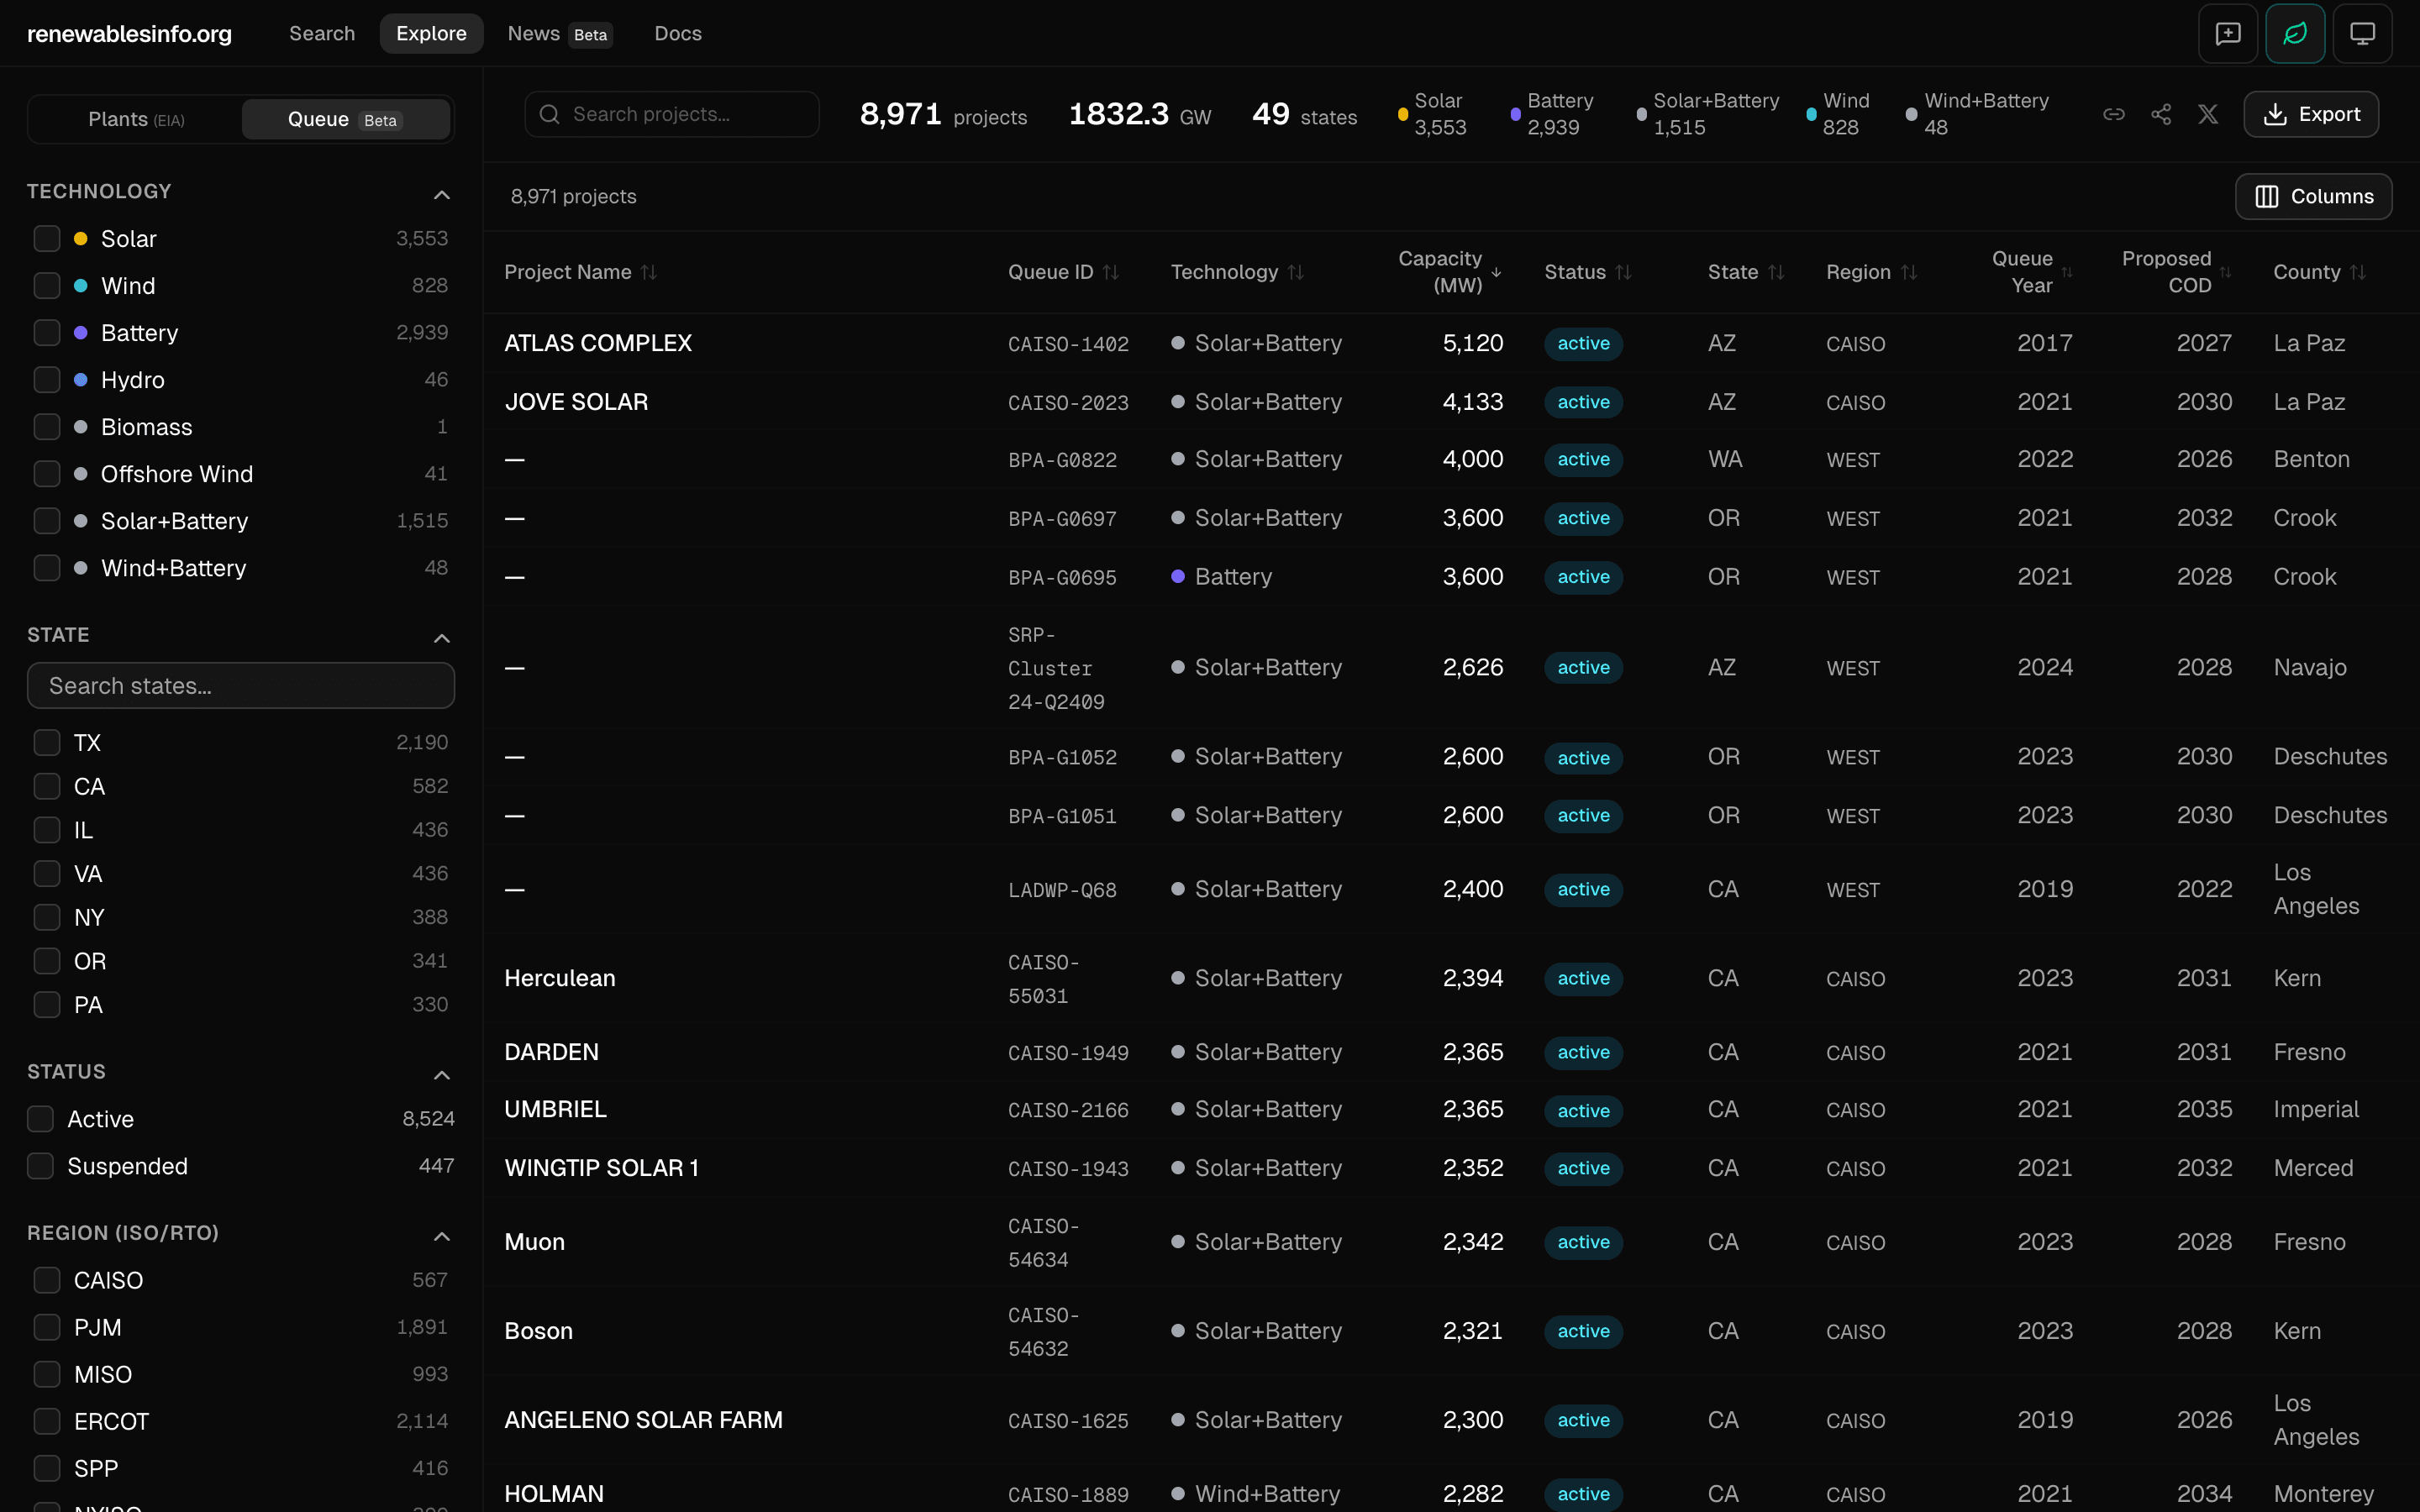The width and height of the screenshot is (2420, 1512).
Task: Focus the Search projects field
Action: [672, 114]
